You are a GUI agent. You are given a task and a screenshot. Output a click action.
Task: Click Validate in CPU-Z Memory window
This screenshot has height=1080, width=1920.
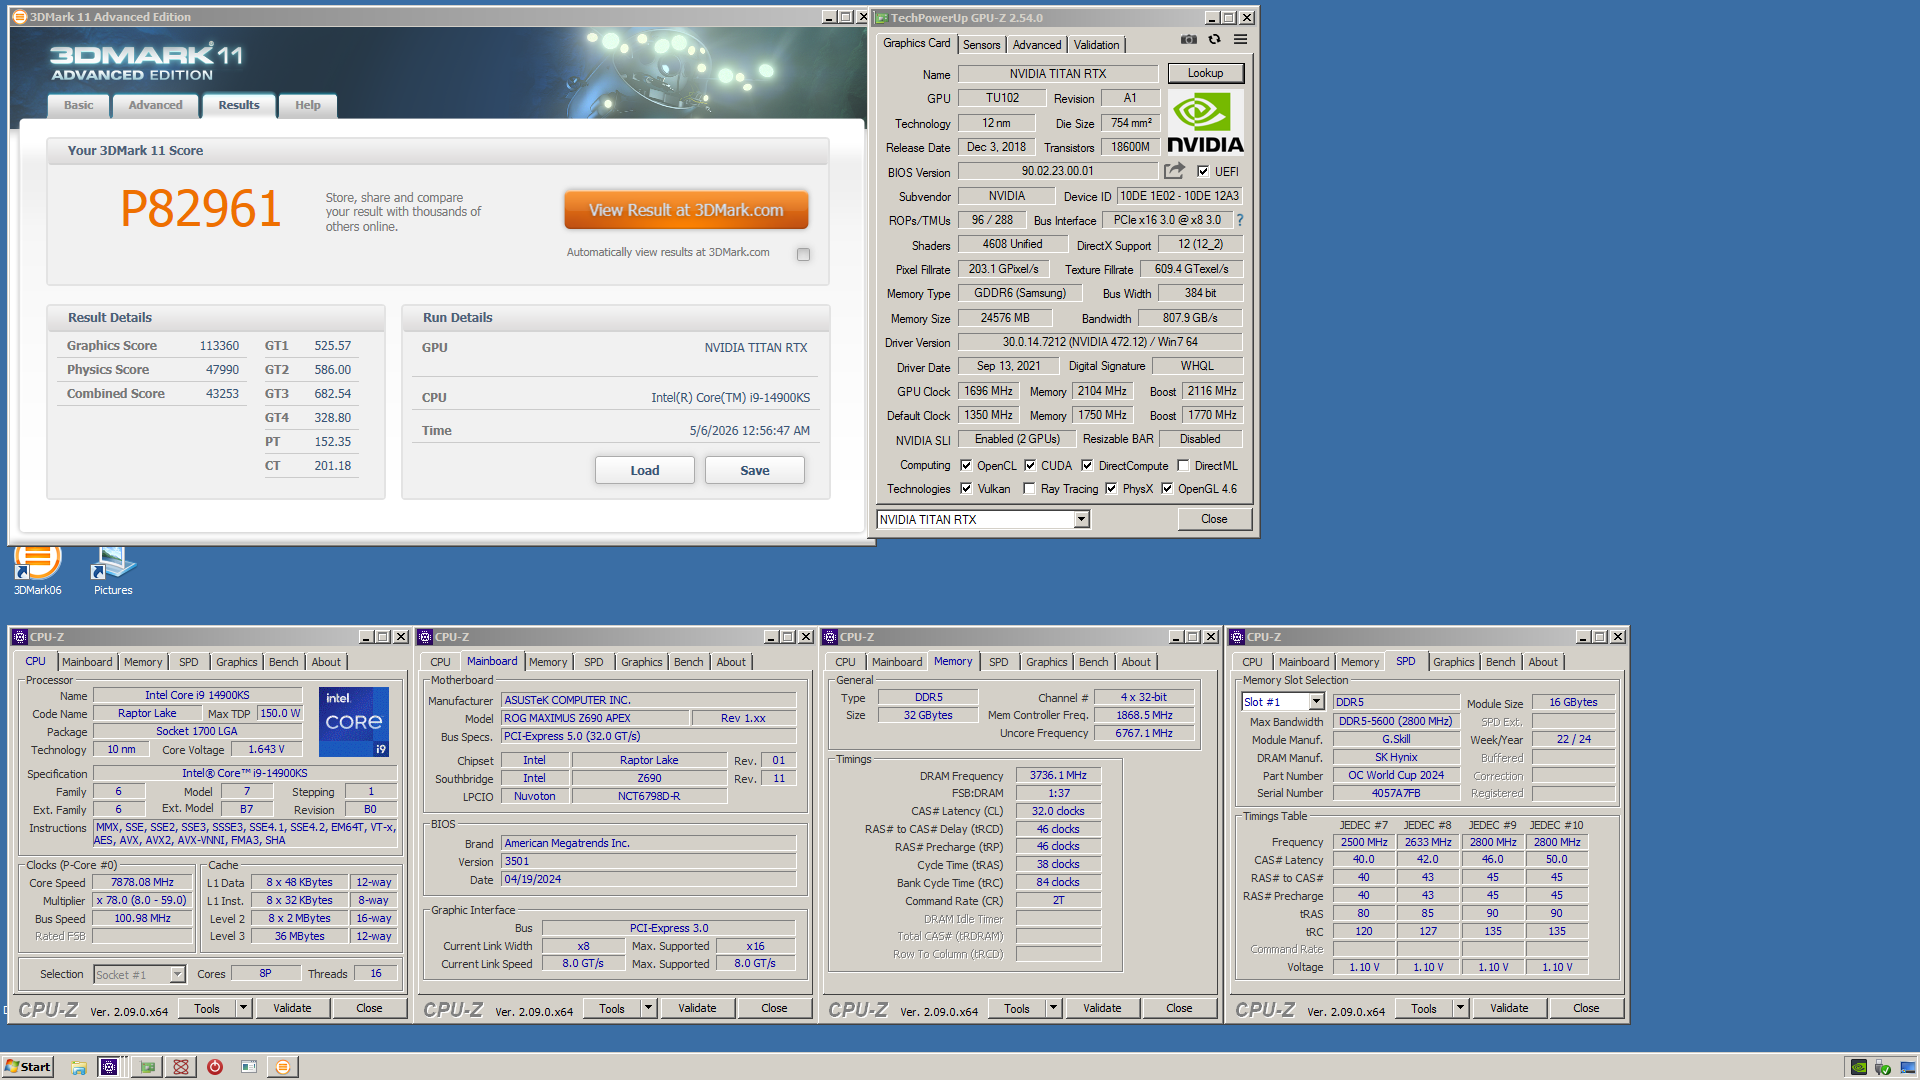coord(1102,1008)
